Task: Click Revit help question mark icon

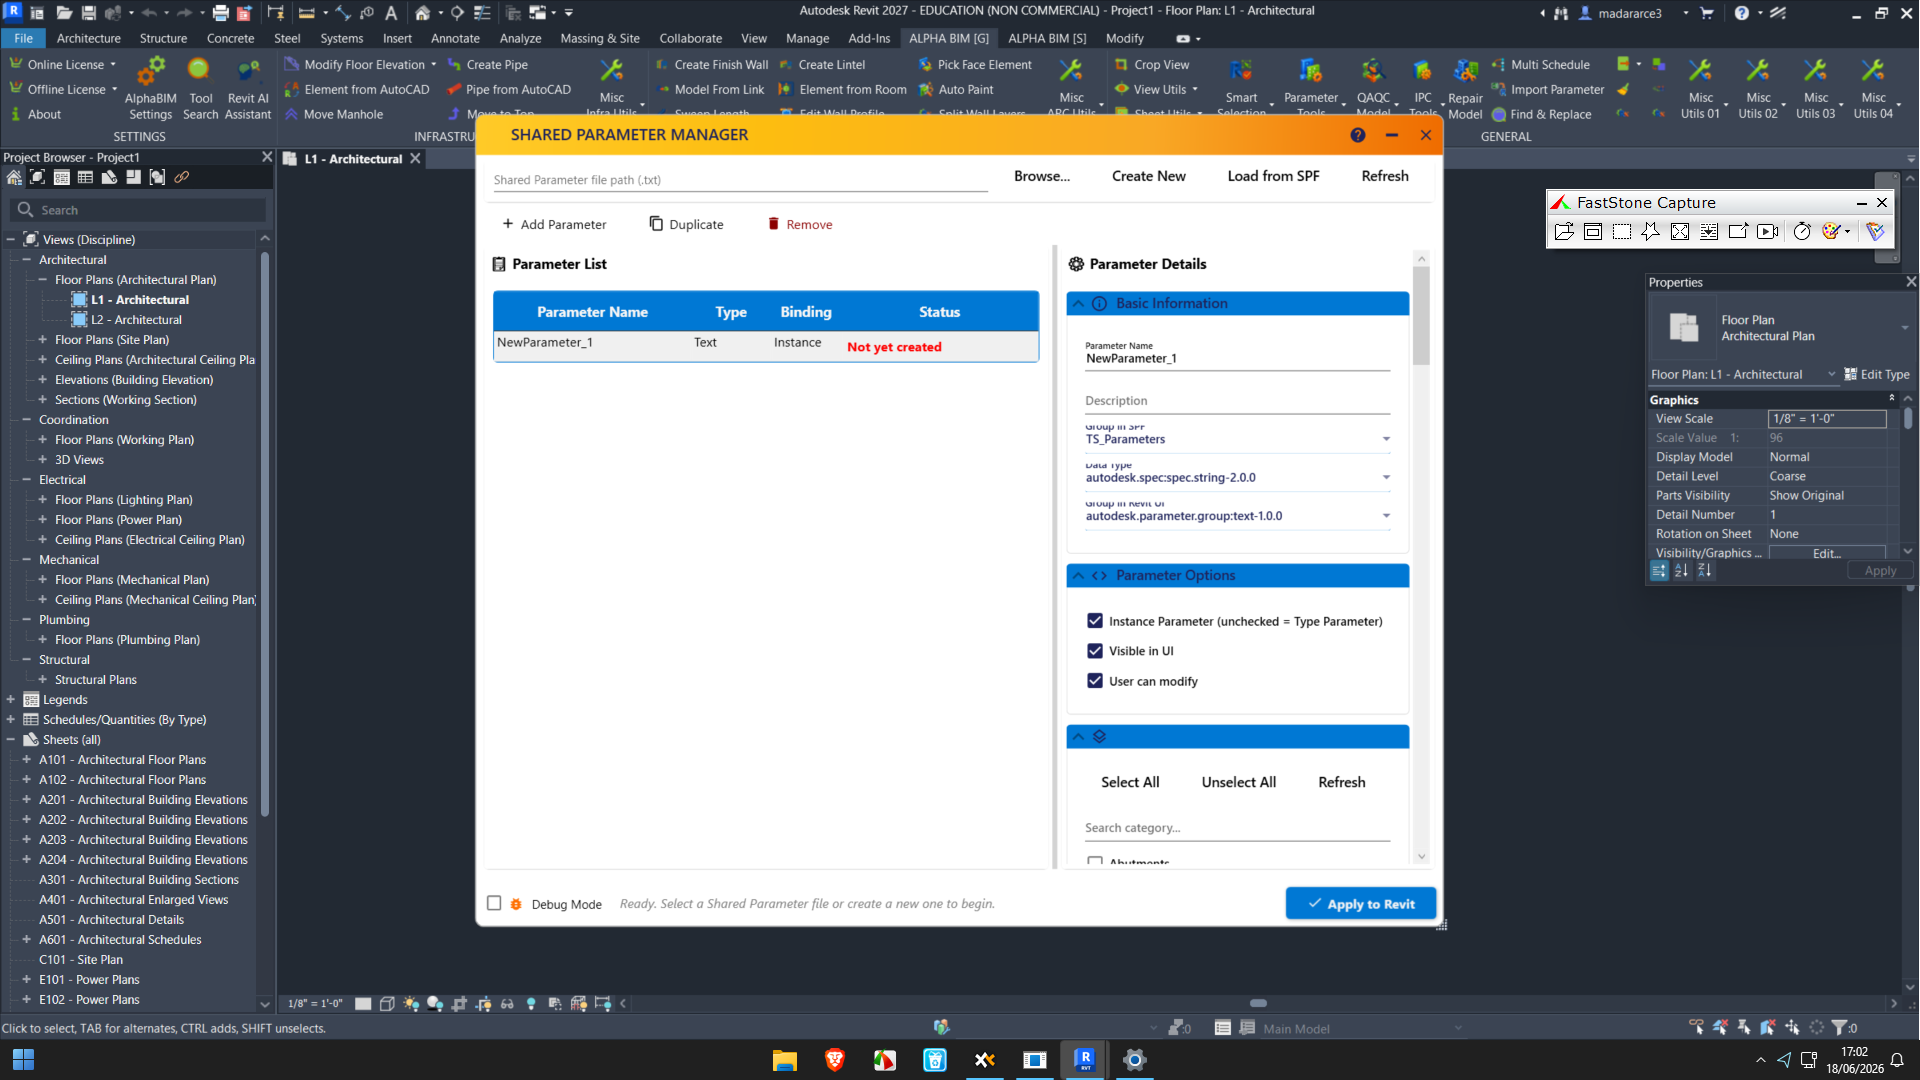Action: [1741, 13]
